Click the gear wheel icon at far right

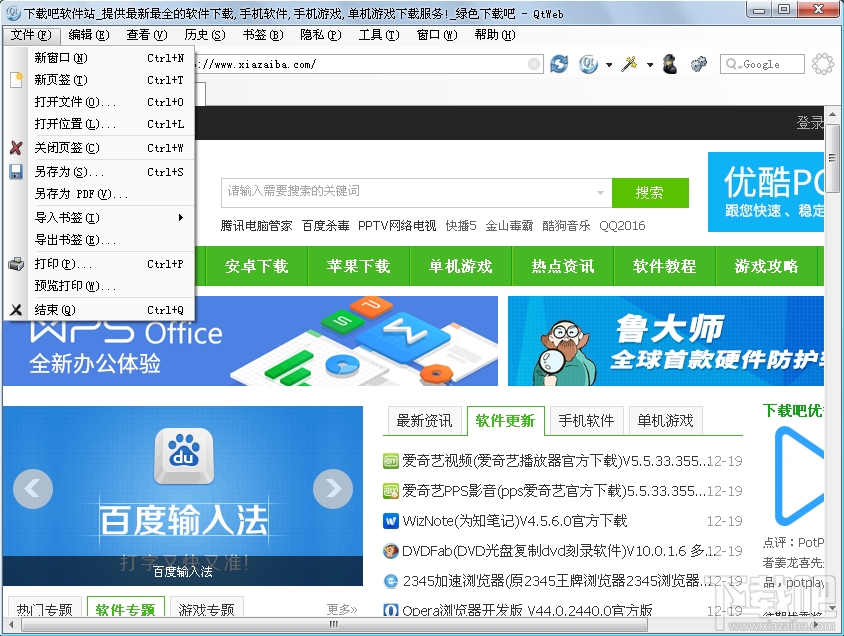pos(824,64)
